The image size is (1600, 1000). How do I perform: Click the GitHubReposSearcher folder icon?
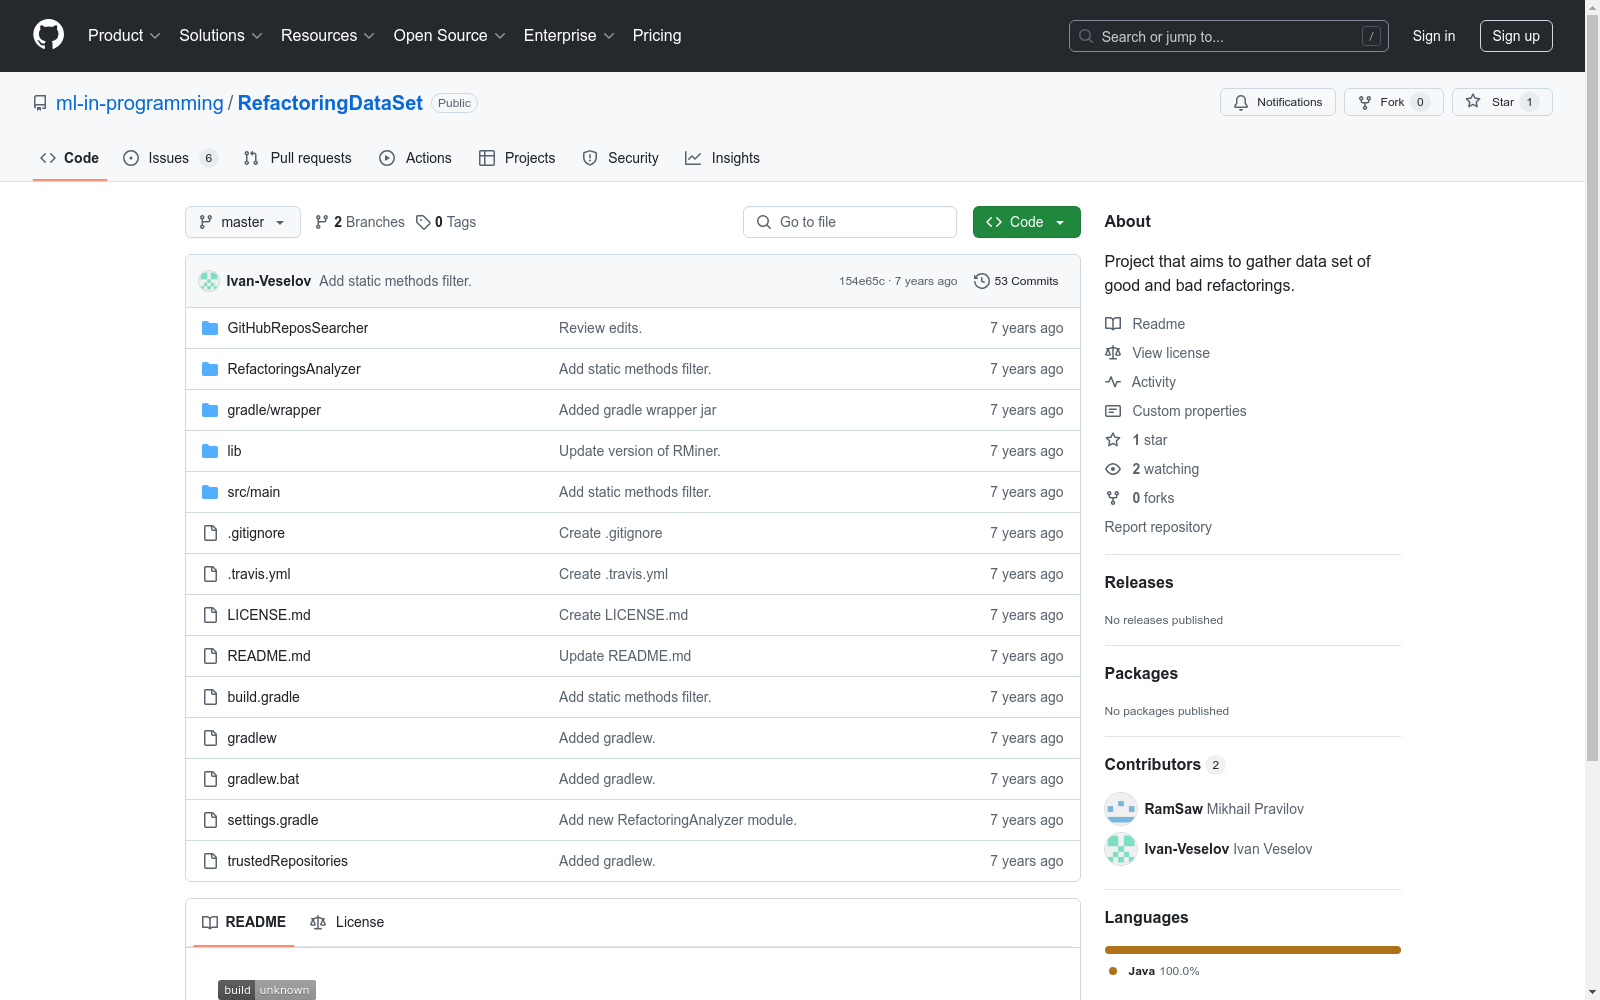210,328
